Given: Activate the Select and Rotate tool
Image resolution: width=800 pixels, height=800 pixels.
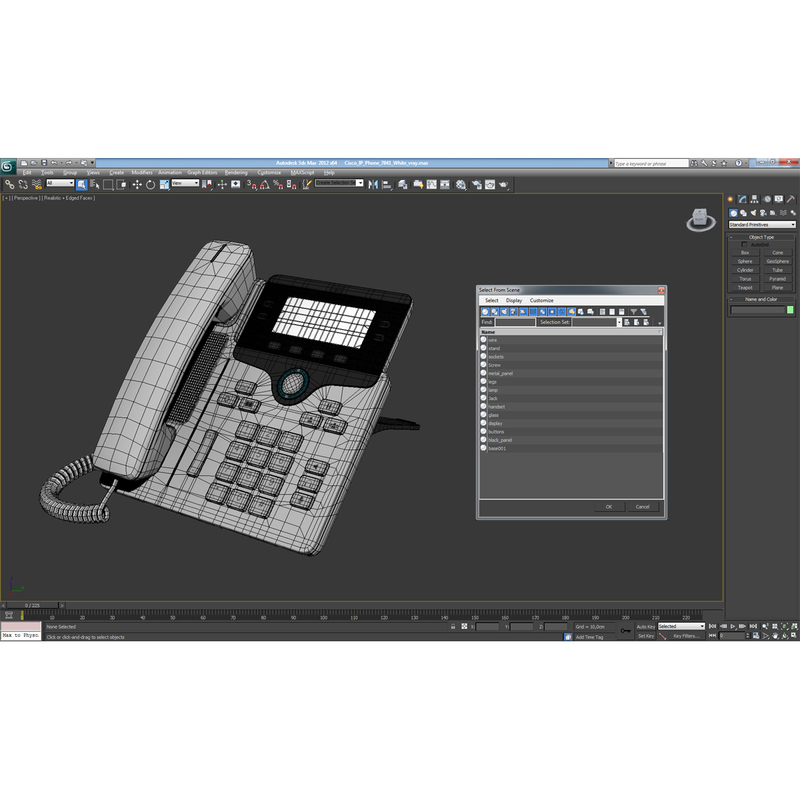Looking at the screenshot, I should (150, 185).
